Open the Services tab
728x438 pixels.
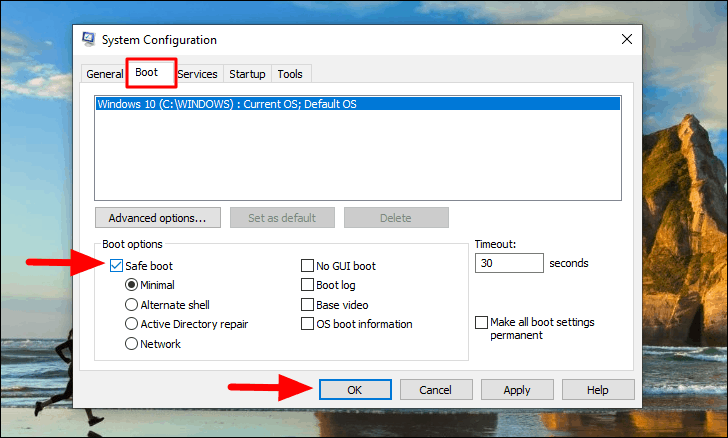197,74
